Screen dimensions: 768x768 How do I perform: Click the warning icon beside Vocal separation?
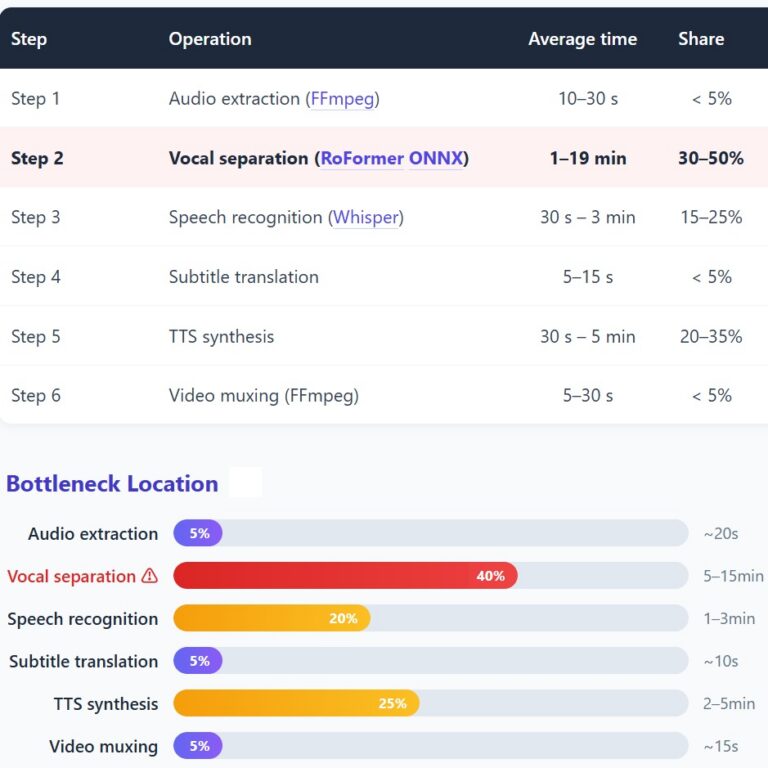click(149, 576)
